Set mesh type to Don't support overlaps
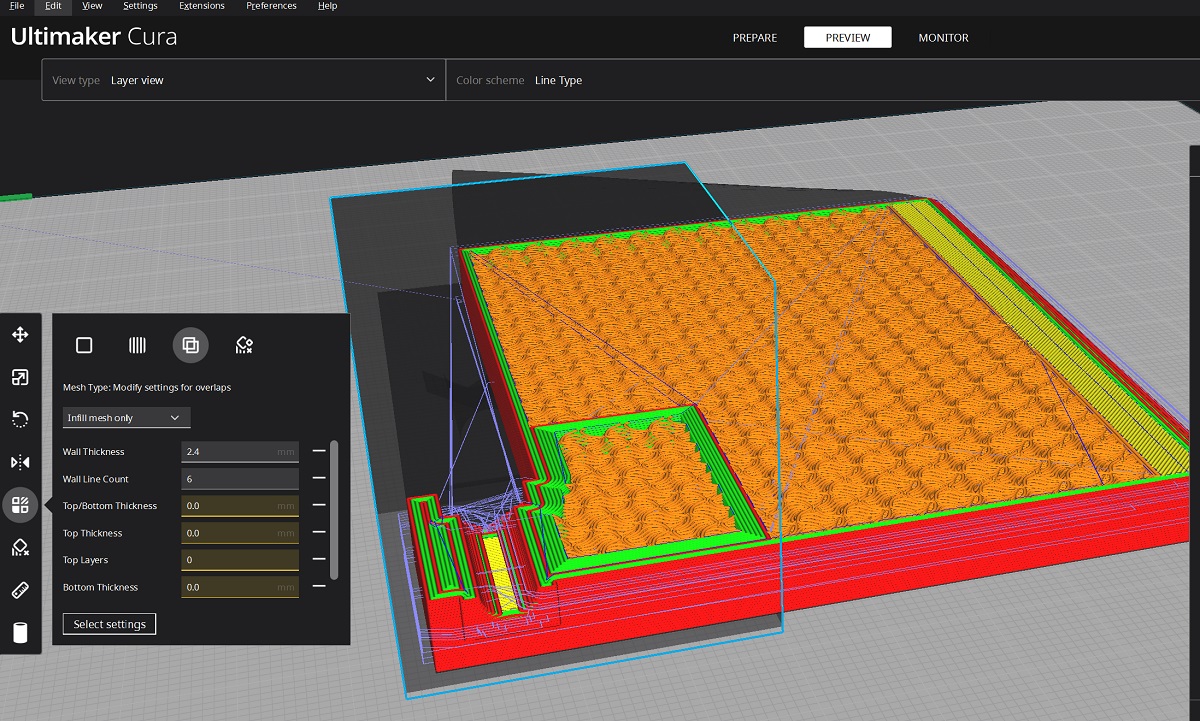 click(x=243, y=345)
